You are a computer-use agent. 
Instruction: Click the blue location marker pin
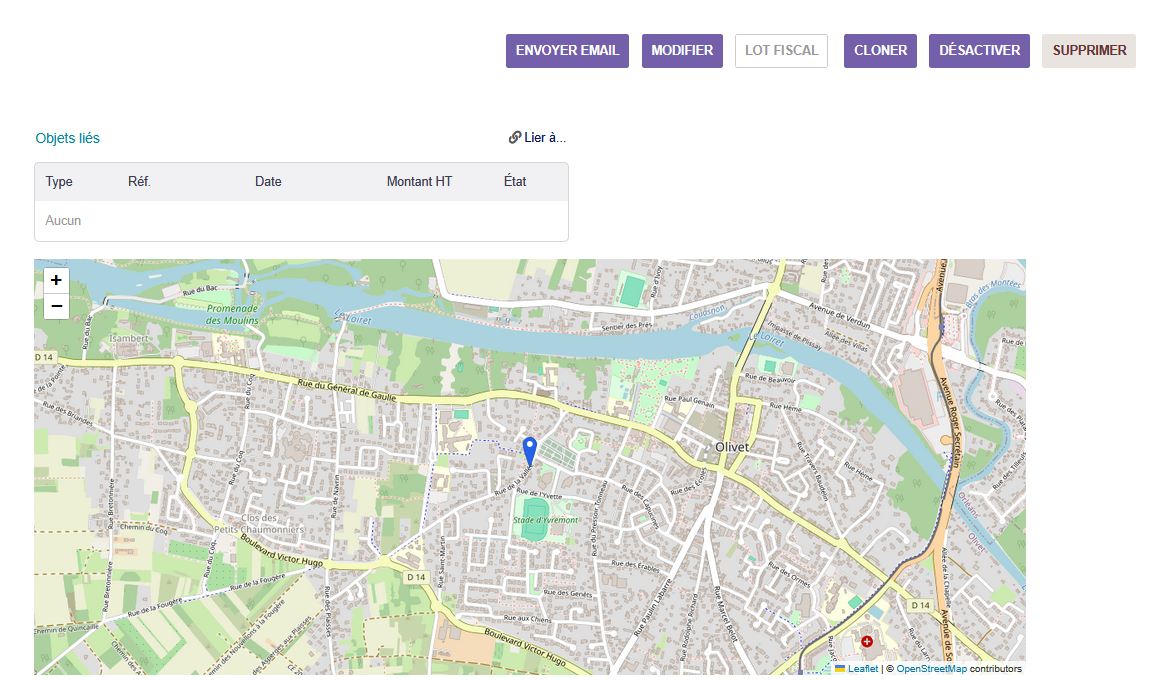tap(530, 450)
